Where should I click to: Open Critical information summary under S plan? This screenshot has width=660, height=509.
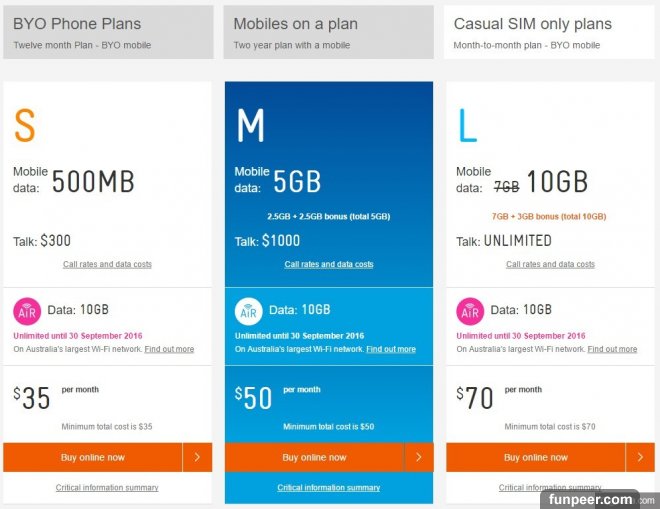pos(107,488)
